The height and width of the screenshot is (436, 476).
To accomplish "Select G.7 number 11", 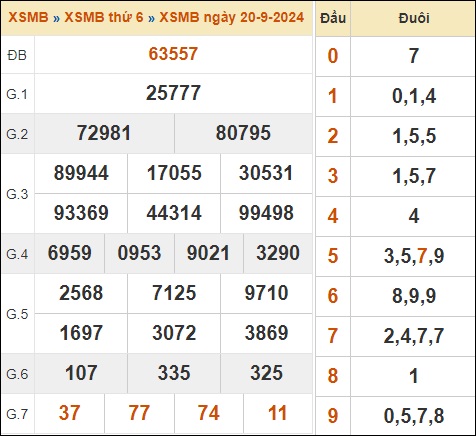I will [277, 413].
